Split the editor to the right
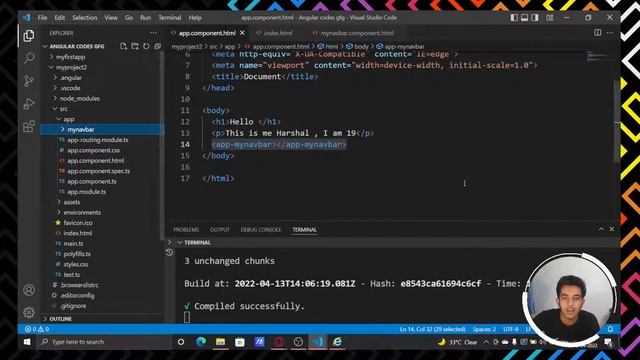 (x=597, y=33)
